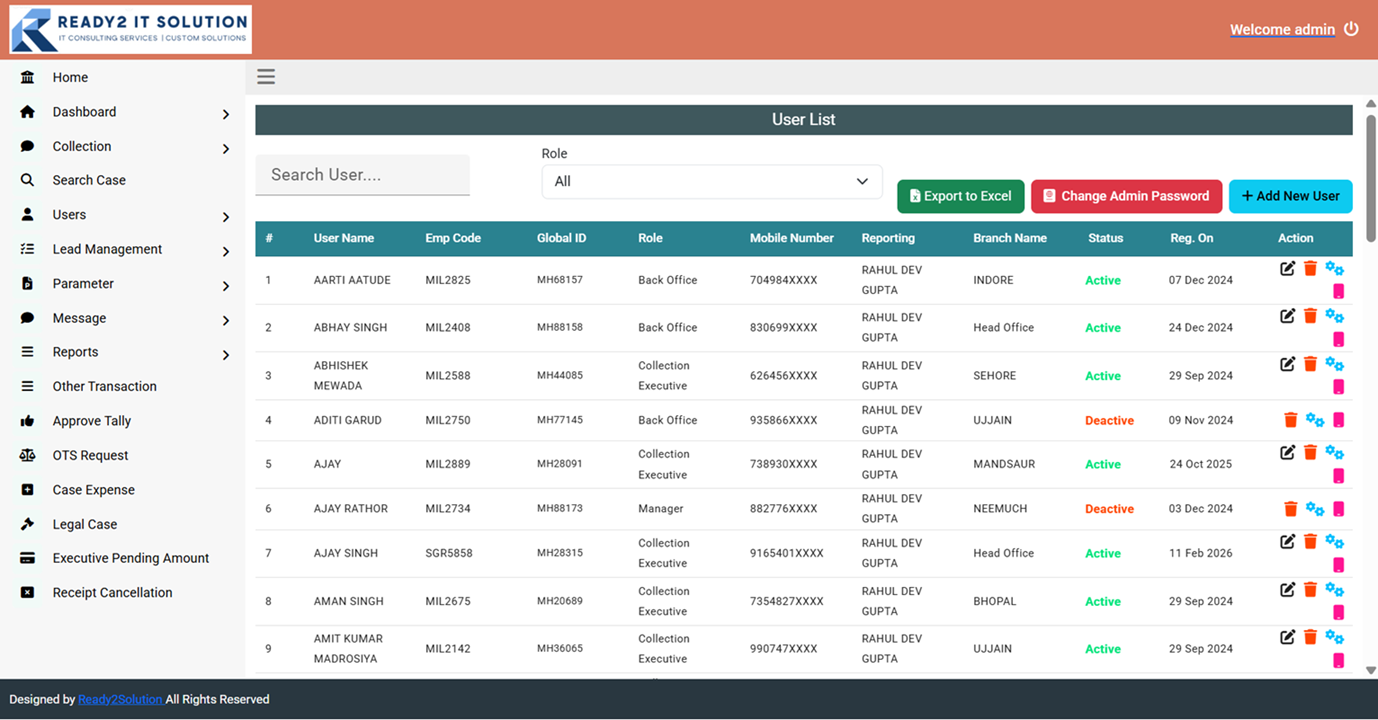Click the power logout icon in top bar
Screen dimensions: 1378x720
1351,29
